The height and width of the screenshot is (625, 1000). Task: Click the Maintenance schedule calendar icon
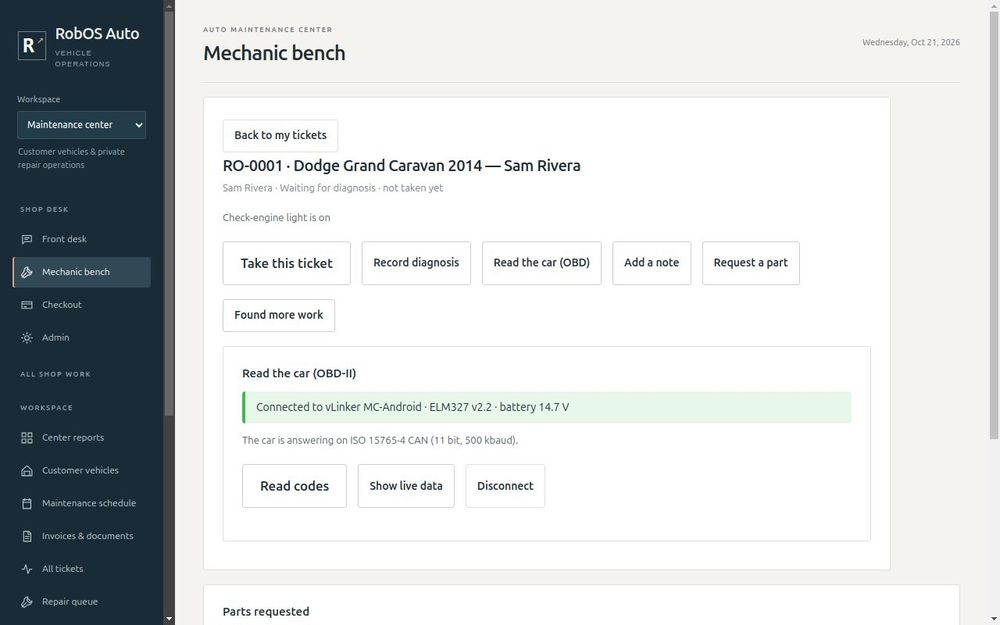pos(27,503)
